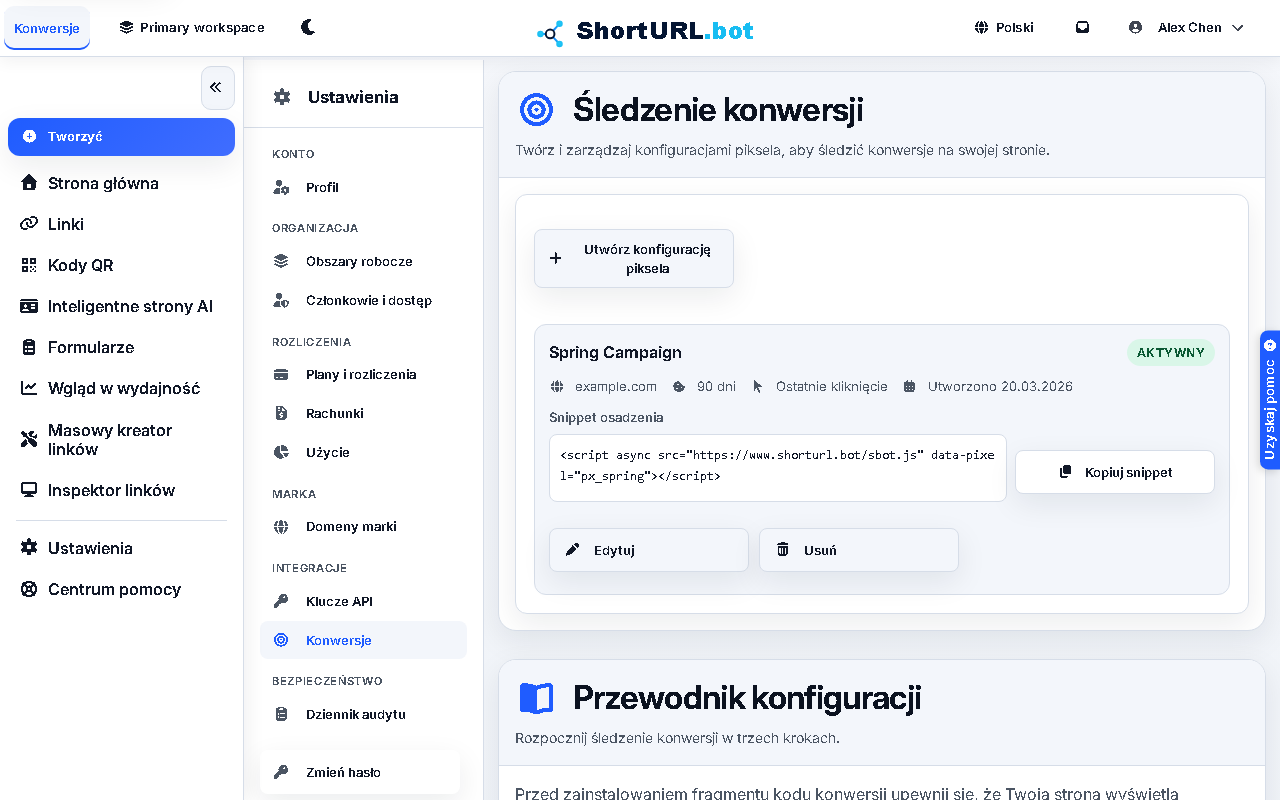Click the home icon beside Strona główna

point(29,183)
